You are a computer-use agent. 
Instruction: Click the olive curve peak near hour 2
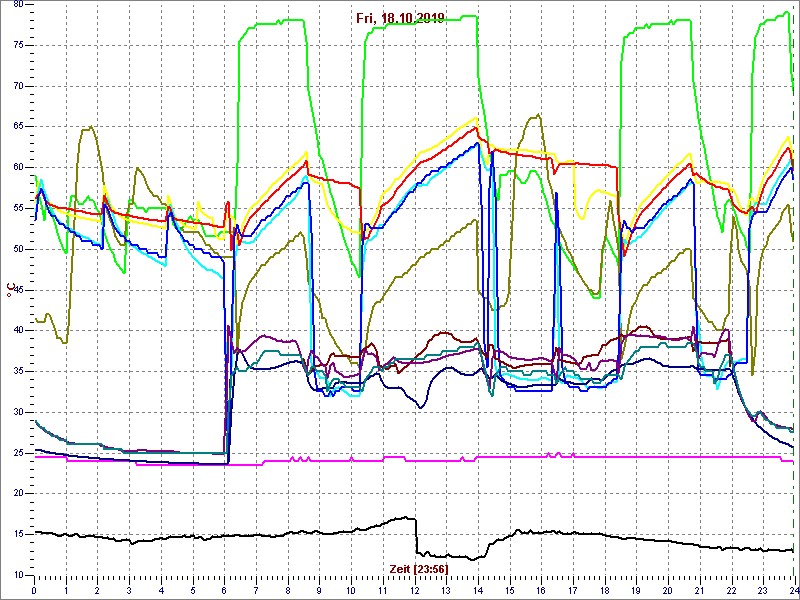90,127
